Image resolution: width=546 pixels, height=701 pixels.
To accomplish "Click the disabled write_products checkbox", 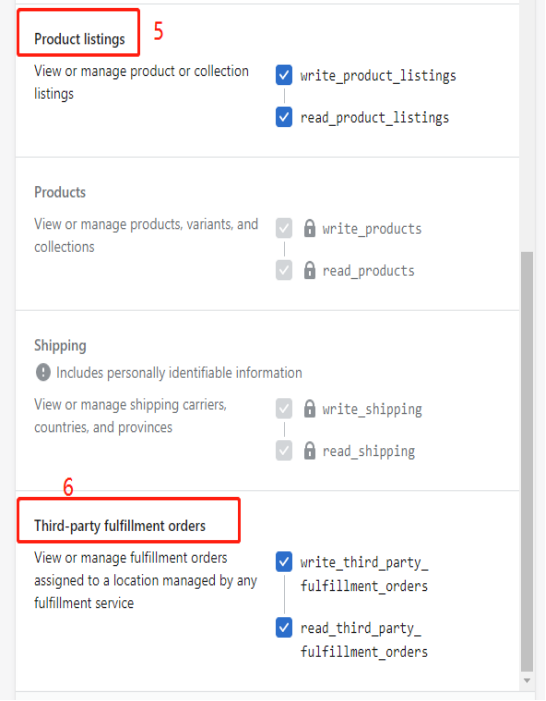I will (x=284, y=228).
